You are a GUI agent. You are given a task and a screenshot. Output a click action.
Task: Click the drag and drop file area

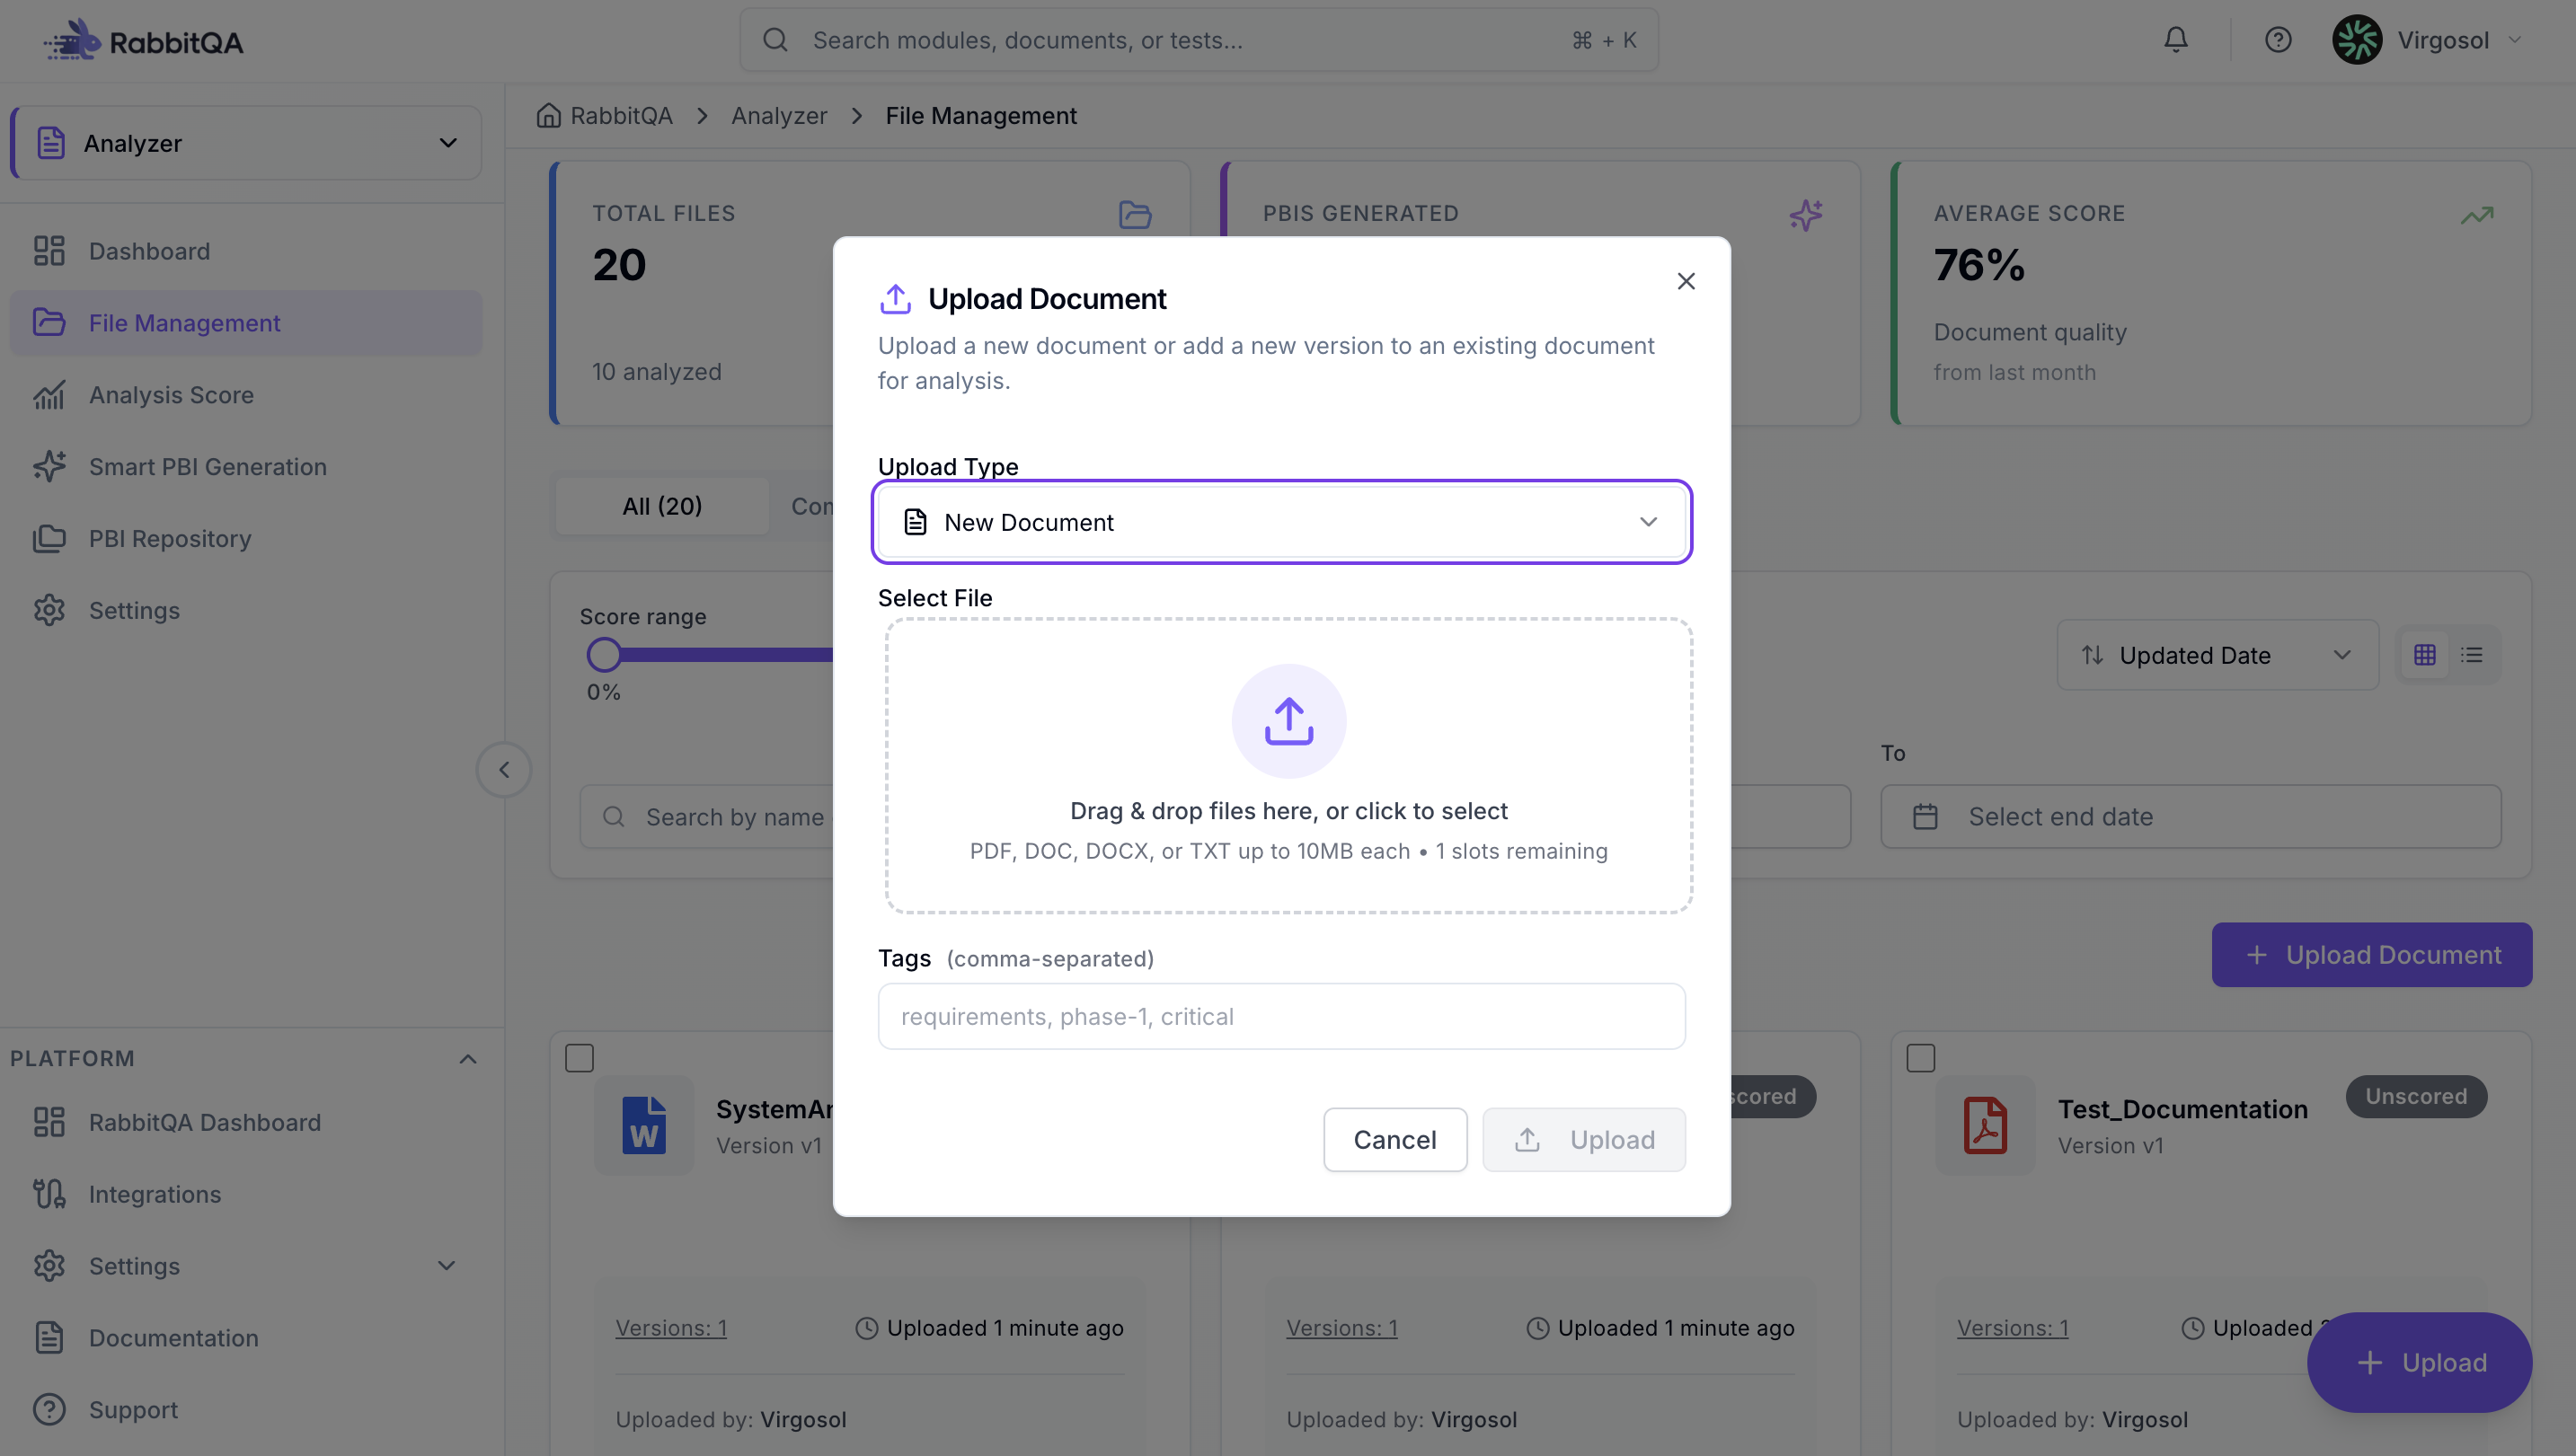point(1288,766)
